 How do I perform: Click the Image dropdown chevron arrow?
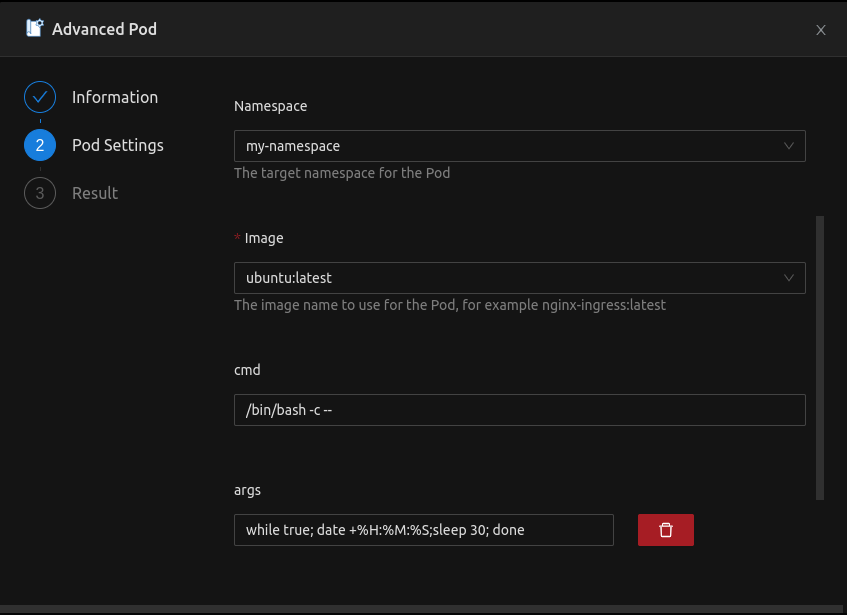pos(789,278)
